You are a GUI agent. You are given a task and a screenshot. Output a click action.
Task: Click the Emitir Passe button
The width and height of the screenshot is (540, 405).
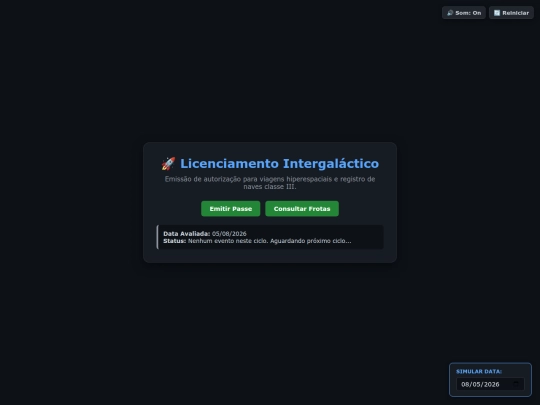pyautogui.click(x=230, y=209)
